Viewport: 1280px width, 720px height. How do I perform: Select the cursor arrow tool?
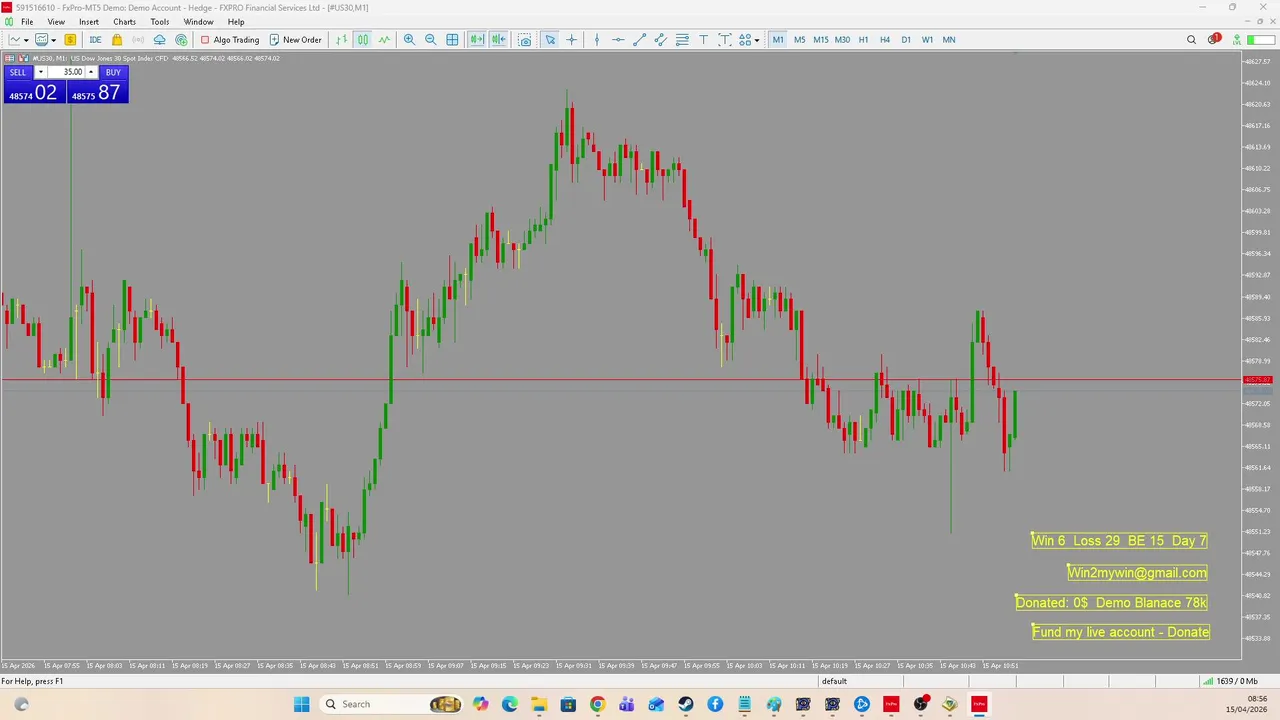550,40
